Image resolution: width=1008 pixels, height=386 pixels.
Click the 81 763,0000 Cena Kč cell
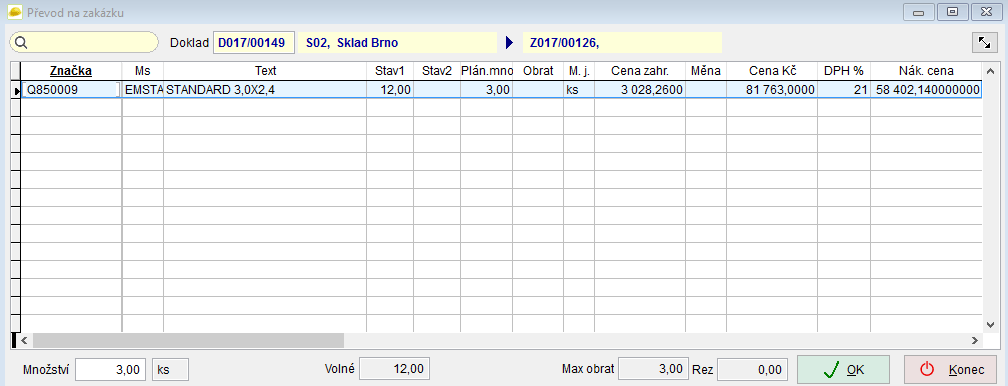point(772,90)
